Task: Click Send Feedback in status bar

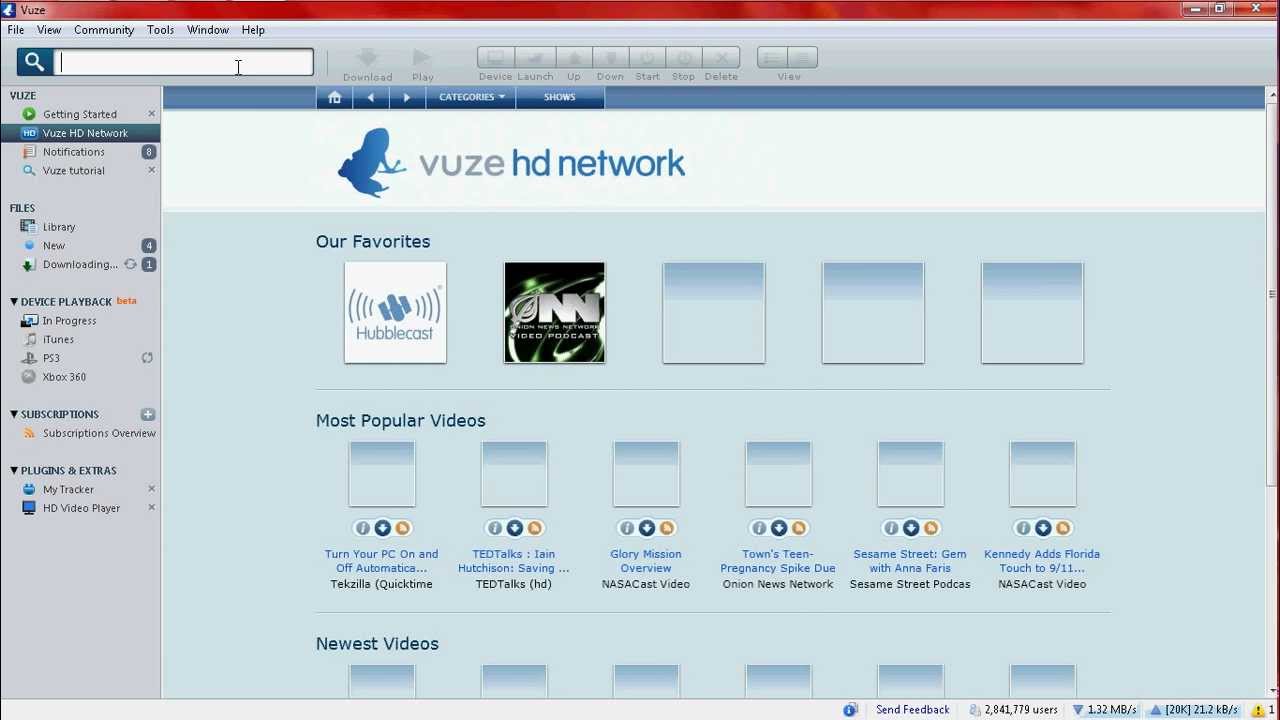Action: pos(912,710)
